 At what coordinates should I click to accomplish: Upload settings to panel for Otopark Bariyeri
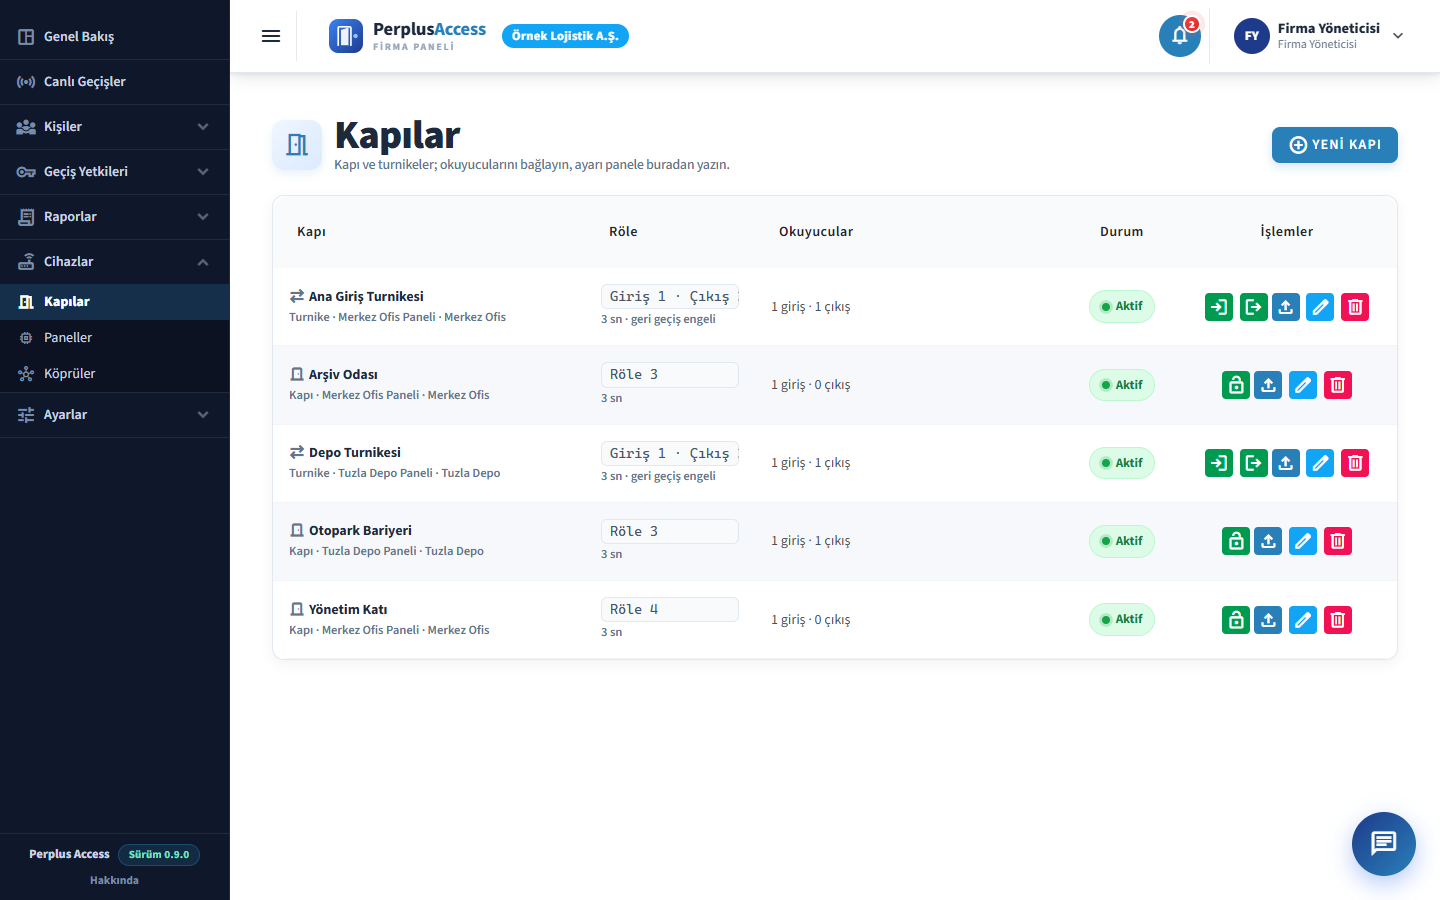pos(1268,541)
